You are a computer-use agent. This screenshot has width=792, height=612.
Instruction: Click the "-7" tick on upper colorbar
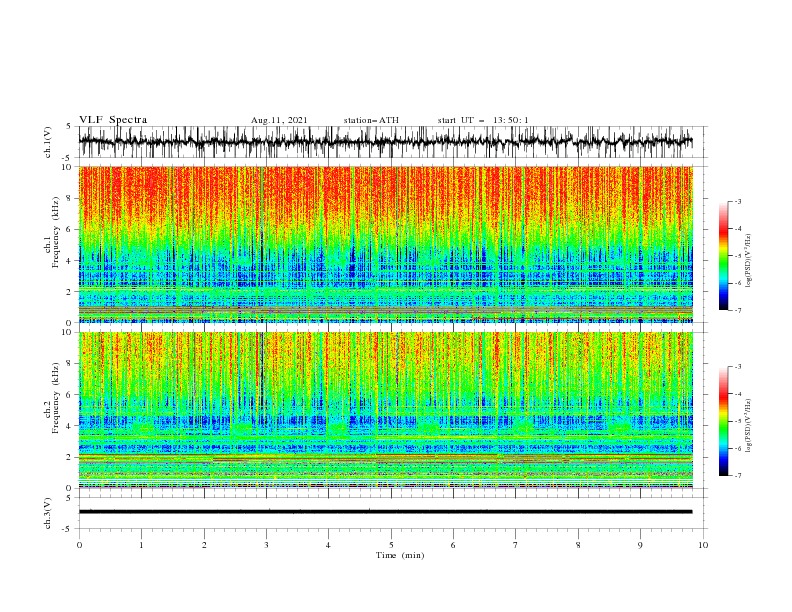(737, 310)
